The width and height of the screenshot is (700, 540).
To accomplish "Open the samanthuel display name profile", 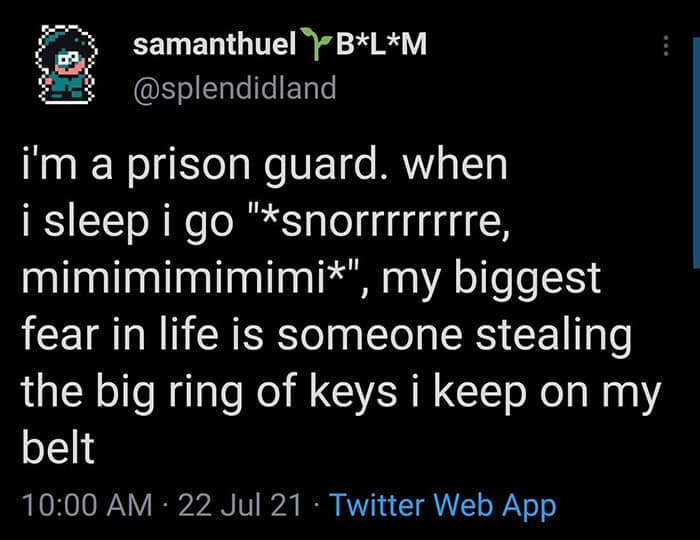I will (214, 44).
